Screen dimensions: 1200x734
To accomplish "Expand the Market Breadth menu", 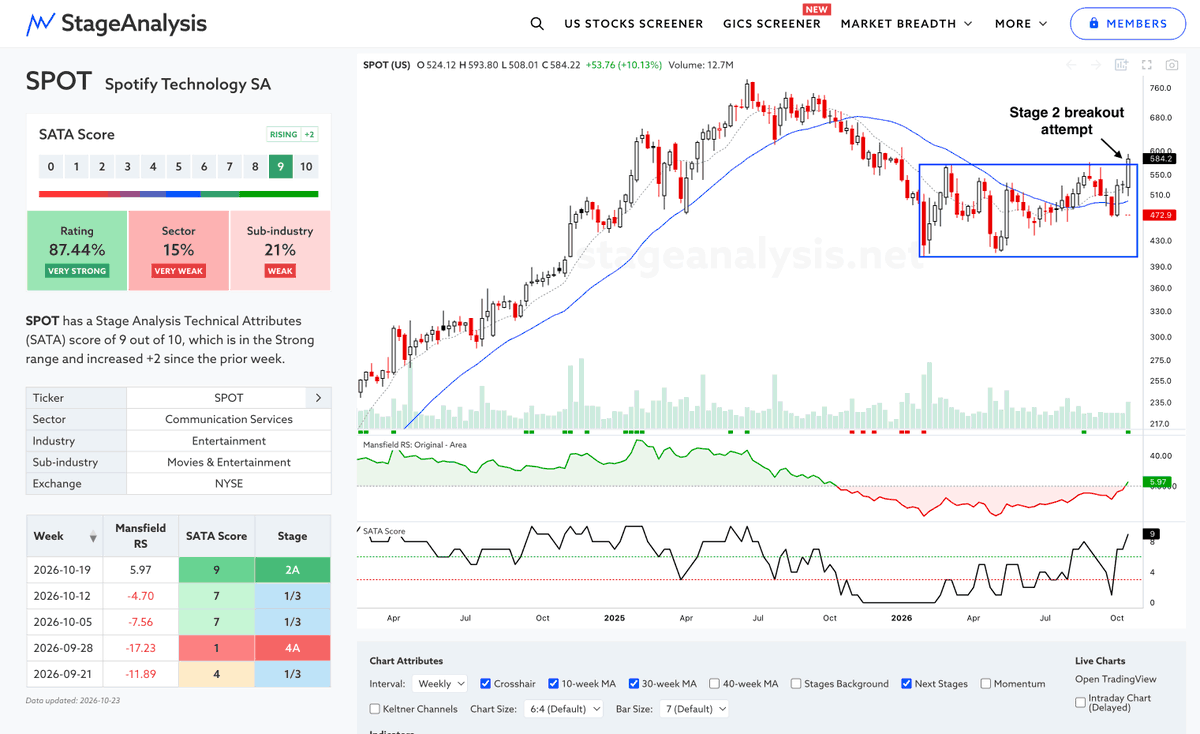I will click(907, 23).
